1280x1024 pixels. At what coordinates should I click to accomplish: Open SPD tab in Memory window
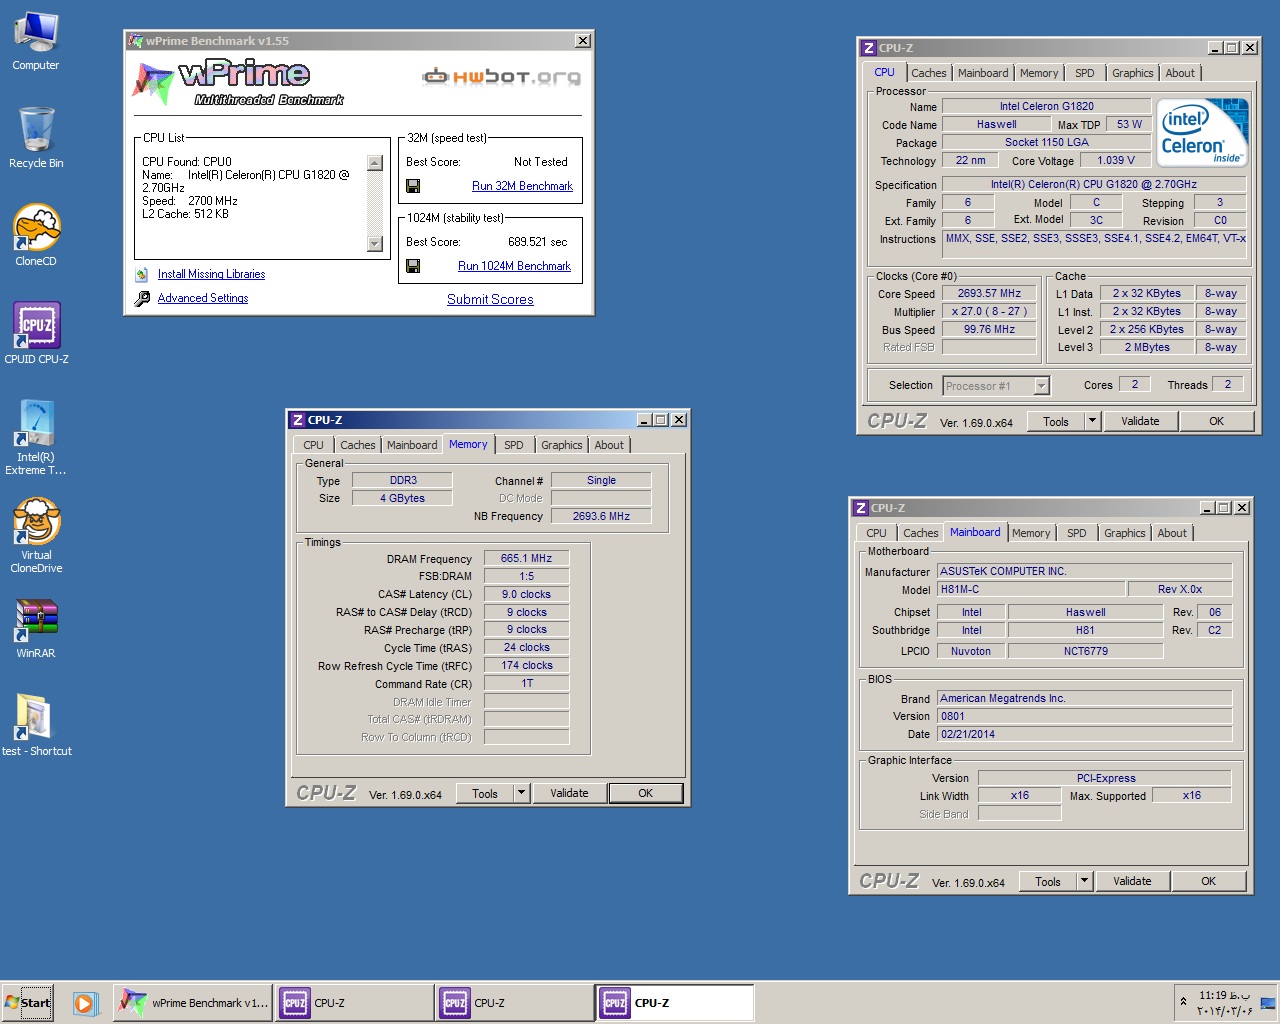(514, 445)
